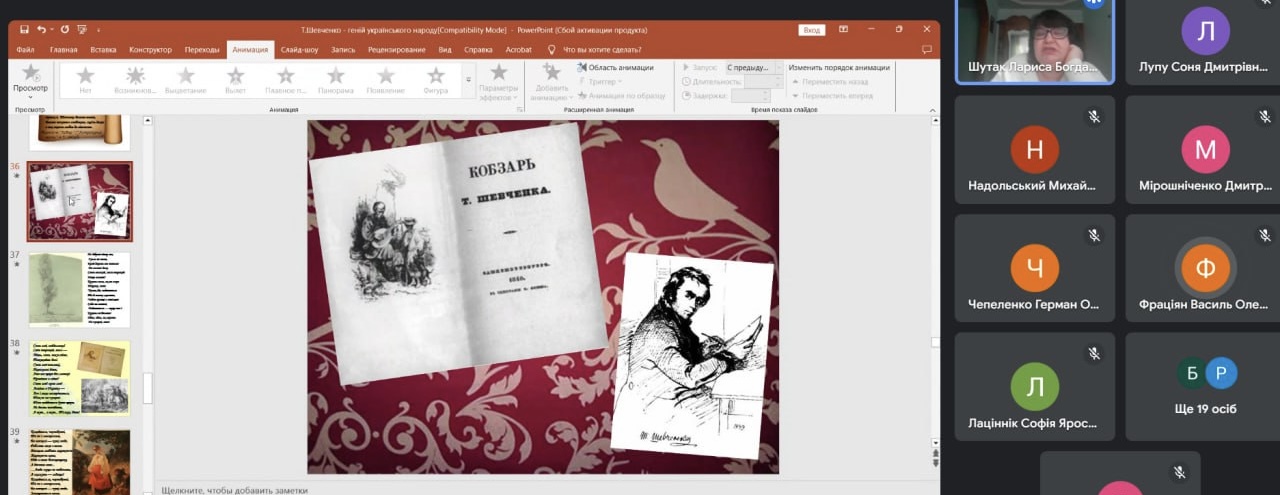Open the Запуск 'С предыду...' combo box
The width and height of the screenshot is (1280, 495).
(754, 68)
